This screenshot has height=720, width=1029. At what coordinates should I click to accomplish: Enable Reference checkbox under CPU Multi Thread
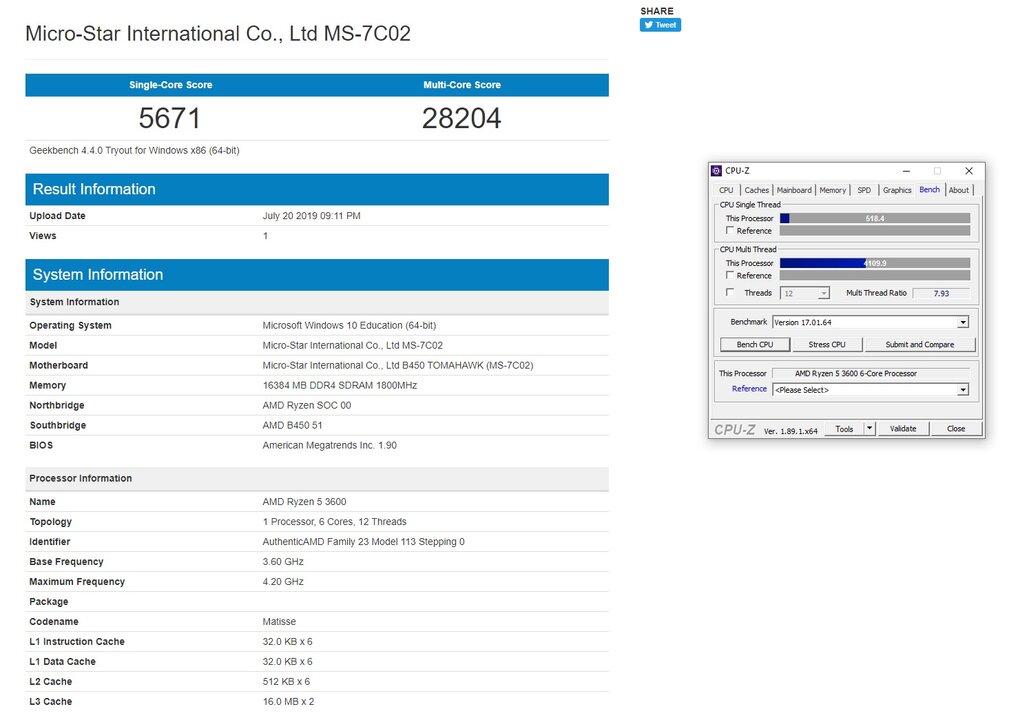click(730, 276)
